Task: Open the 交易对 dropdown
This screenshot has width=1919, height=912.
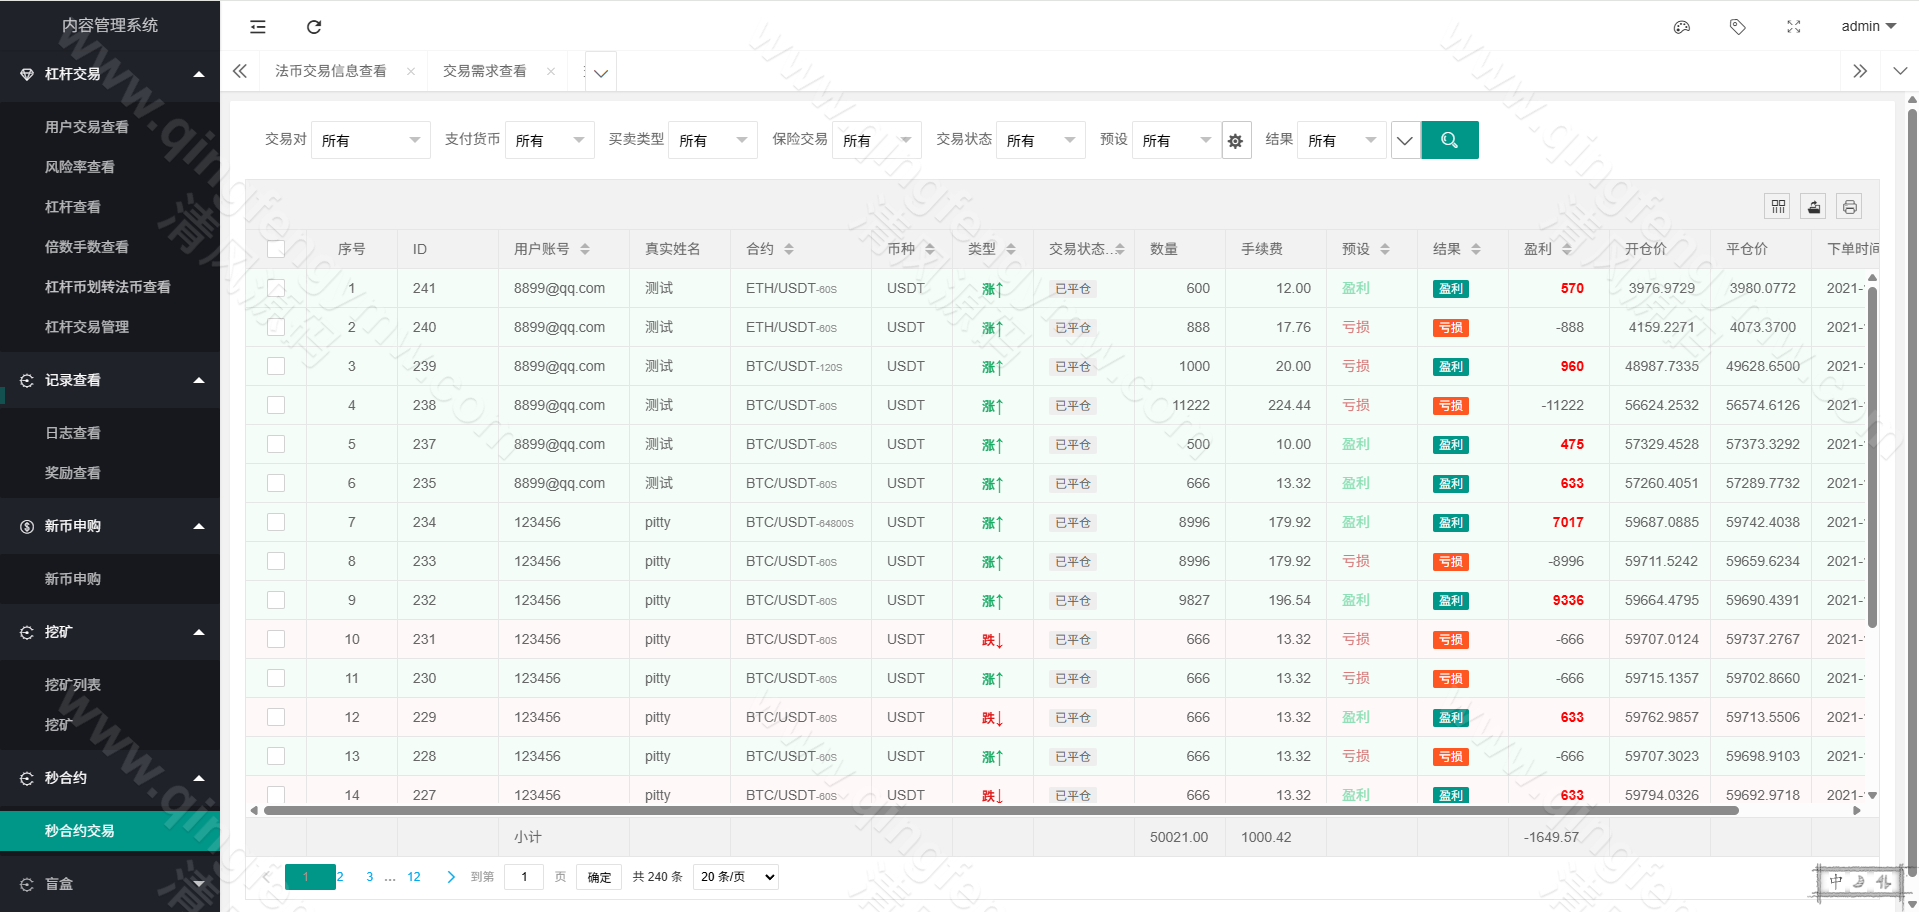Action: [371, 141]
